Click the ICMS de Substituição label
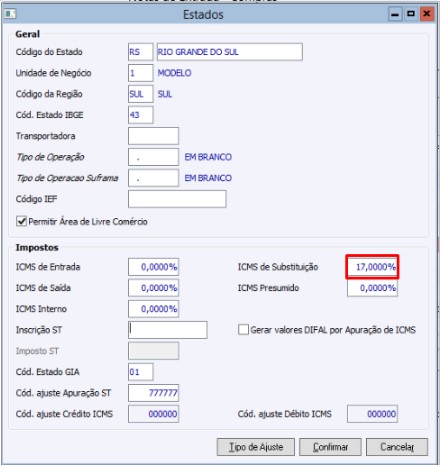This screenshot has height=465, width=440. [278, 267]
